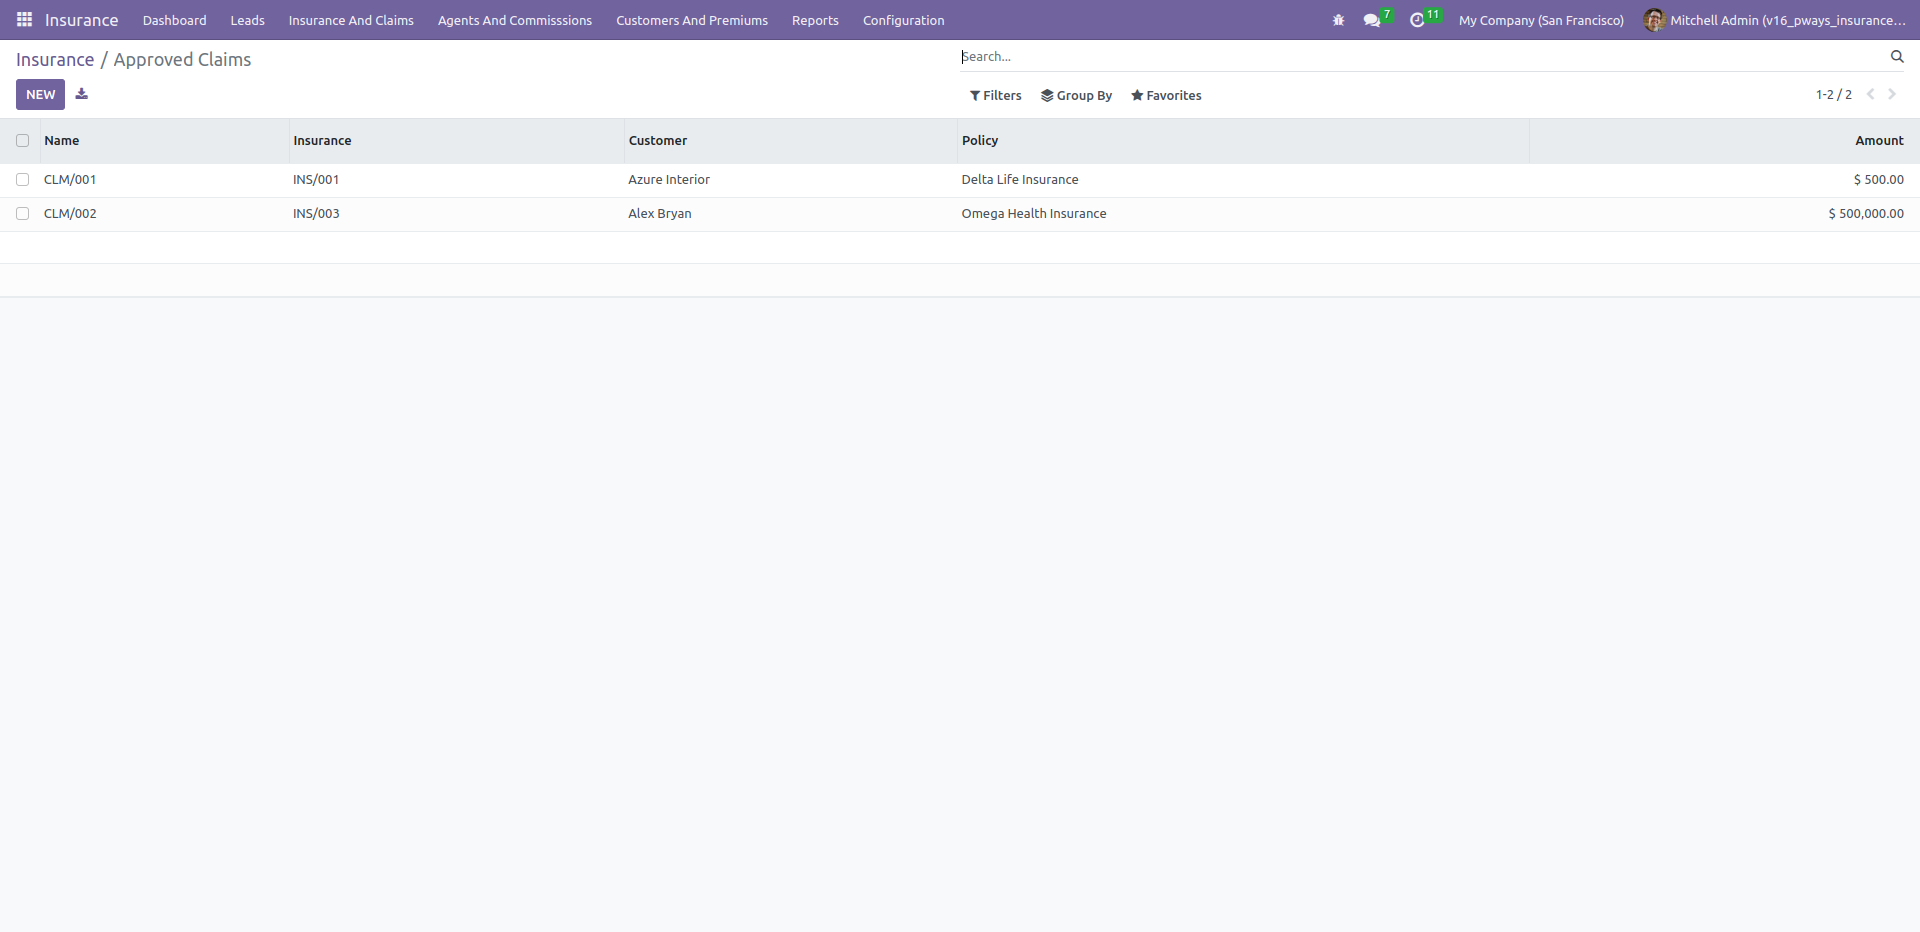Click Mitchell Admin user avatar
1920x932 pixels.
coord(1654,20)
